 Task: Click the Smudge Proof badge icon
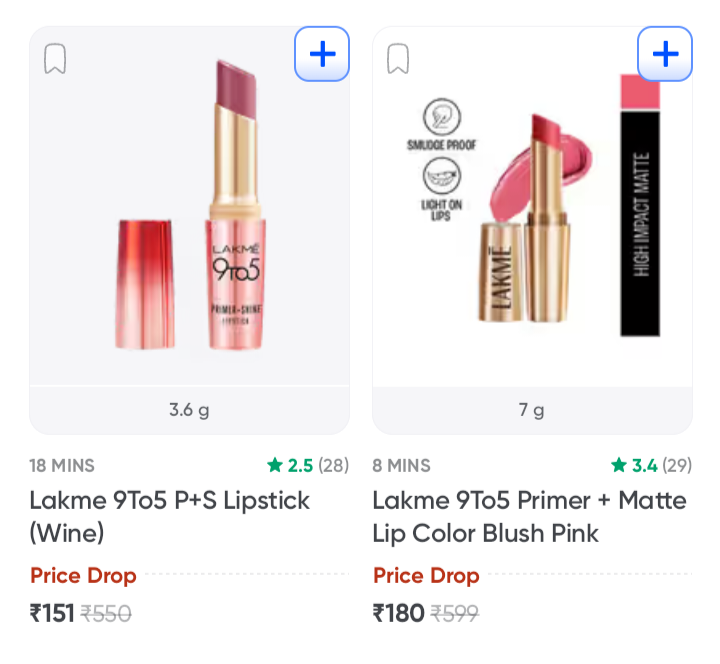point(442,117)
